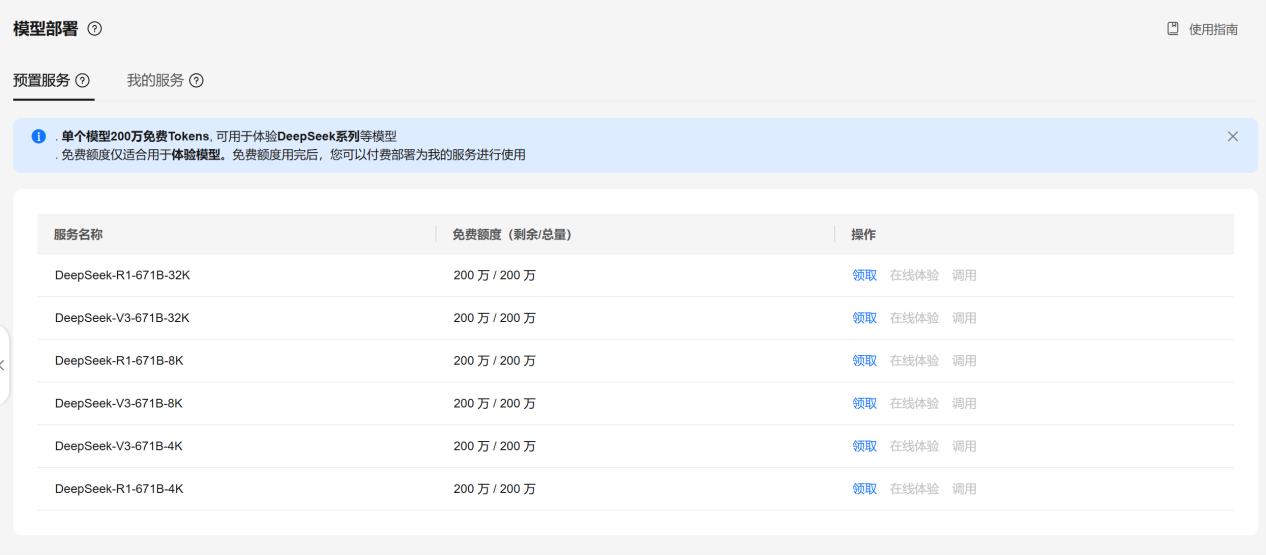Select the 预置服务 tab
Screen dimensions: 1266x555
tap(41, 80)
